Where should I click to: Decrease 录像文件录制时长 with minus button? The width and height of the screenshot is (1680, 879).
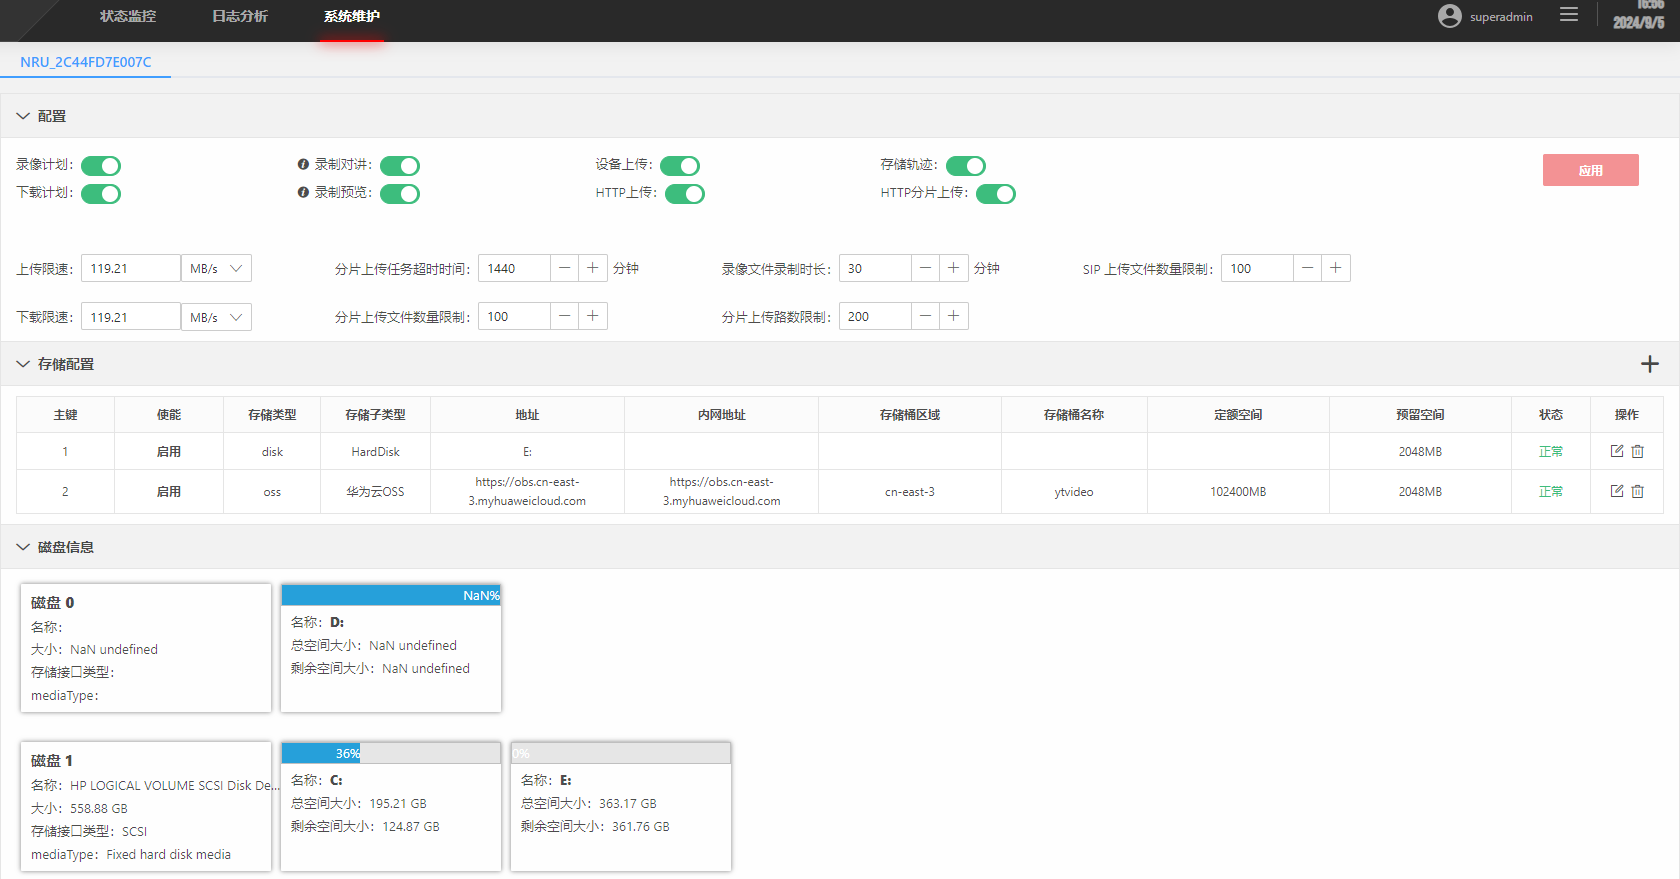point(926,268)
